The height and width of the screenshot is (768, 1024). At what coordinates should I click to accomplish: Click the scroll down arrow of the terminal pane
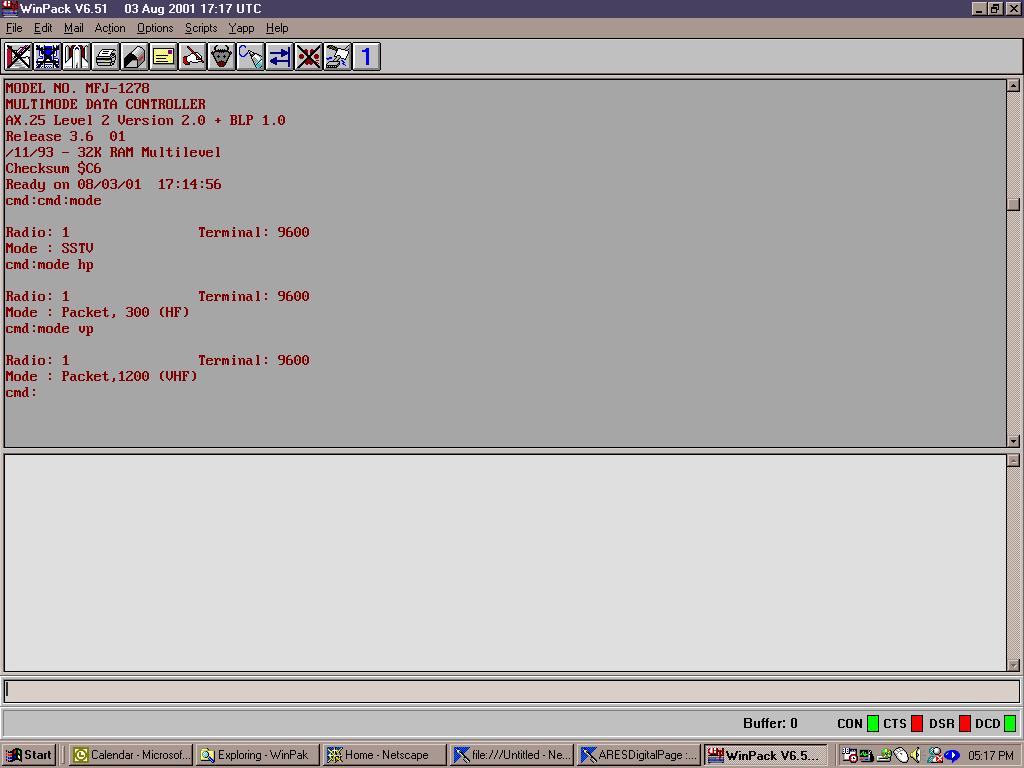[1013, 441]
